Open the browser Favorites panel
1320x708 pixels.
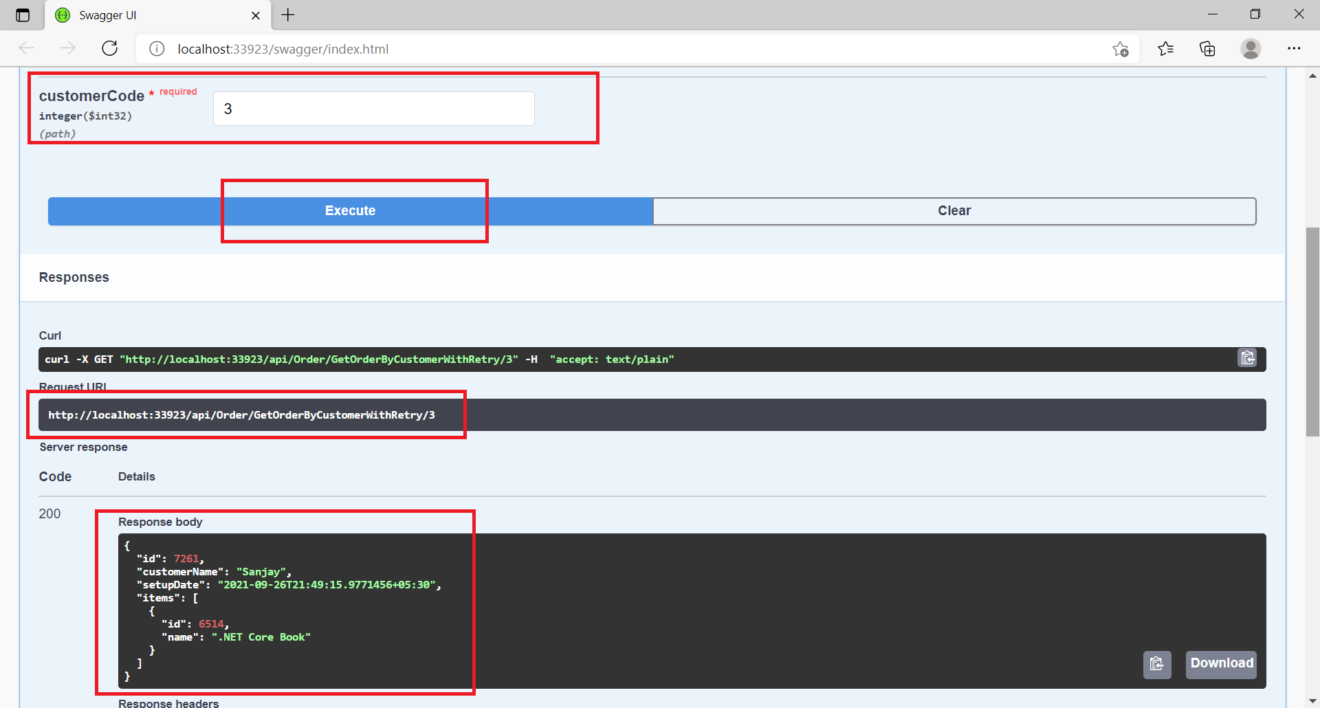(x=1164, y=48)
